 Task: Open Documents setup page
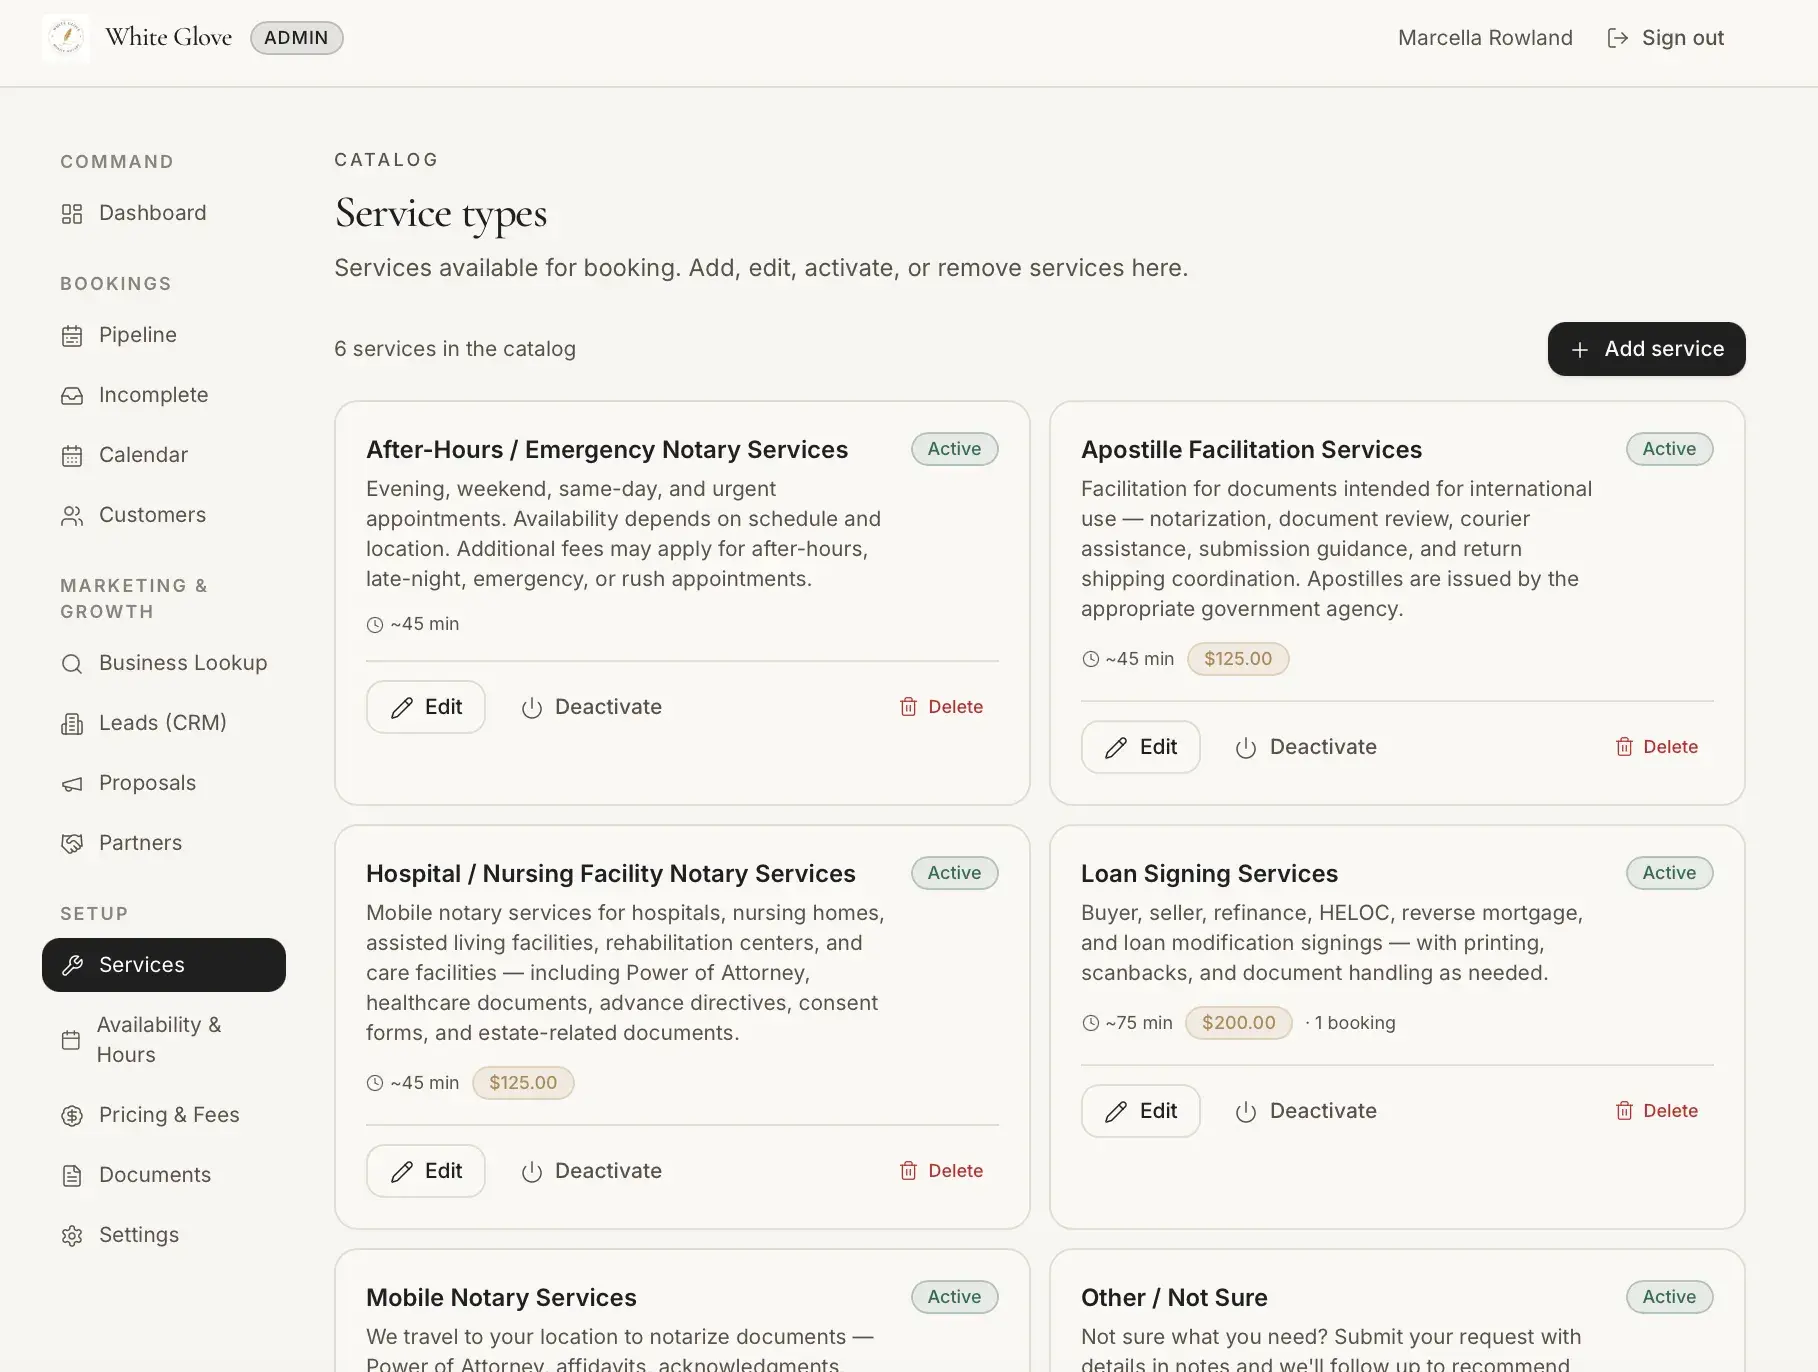(164, 1175)
